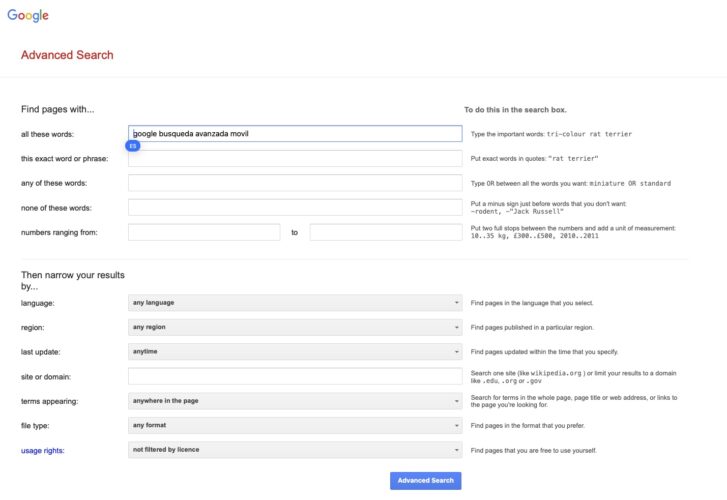This screenshot has height=500, width=727.
Task: Click the none of these words field
Action: point(295,207)
